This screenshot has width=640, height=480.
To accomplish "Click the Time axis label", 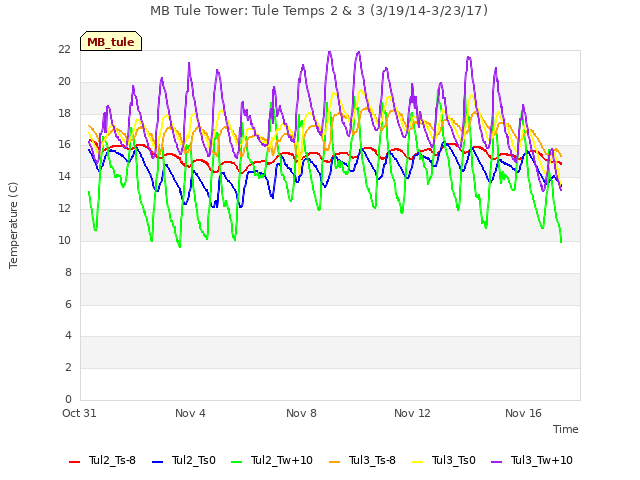I will pyautogui.click(x=566, y=429).
